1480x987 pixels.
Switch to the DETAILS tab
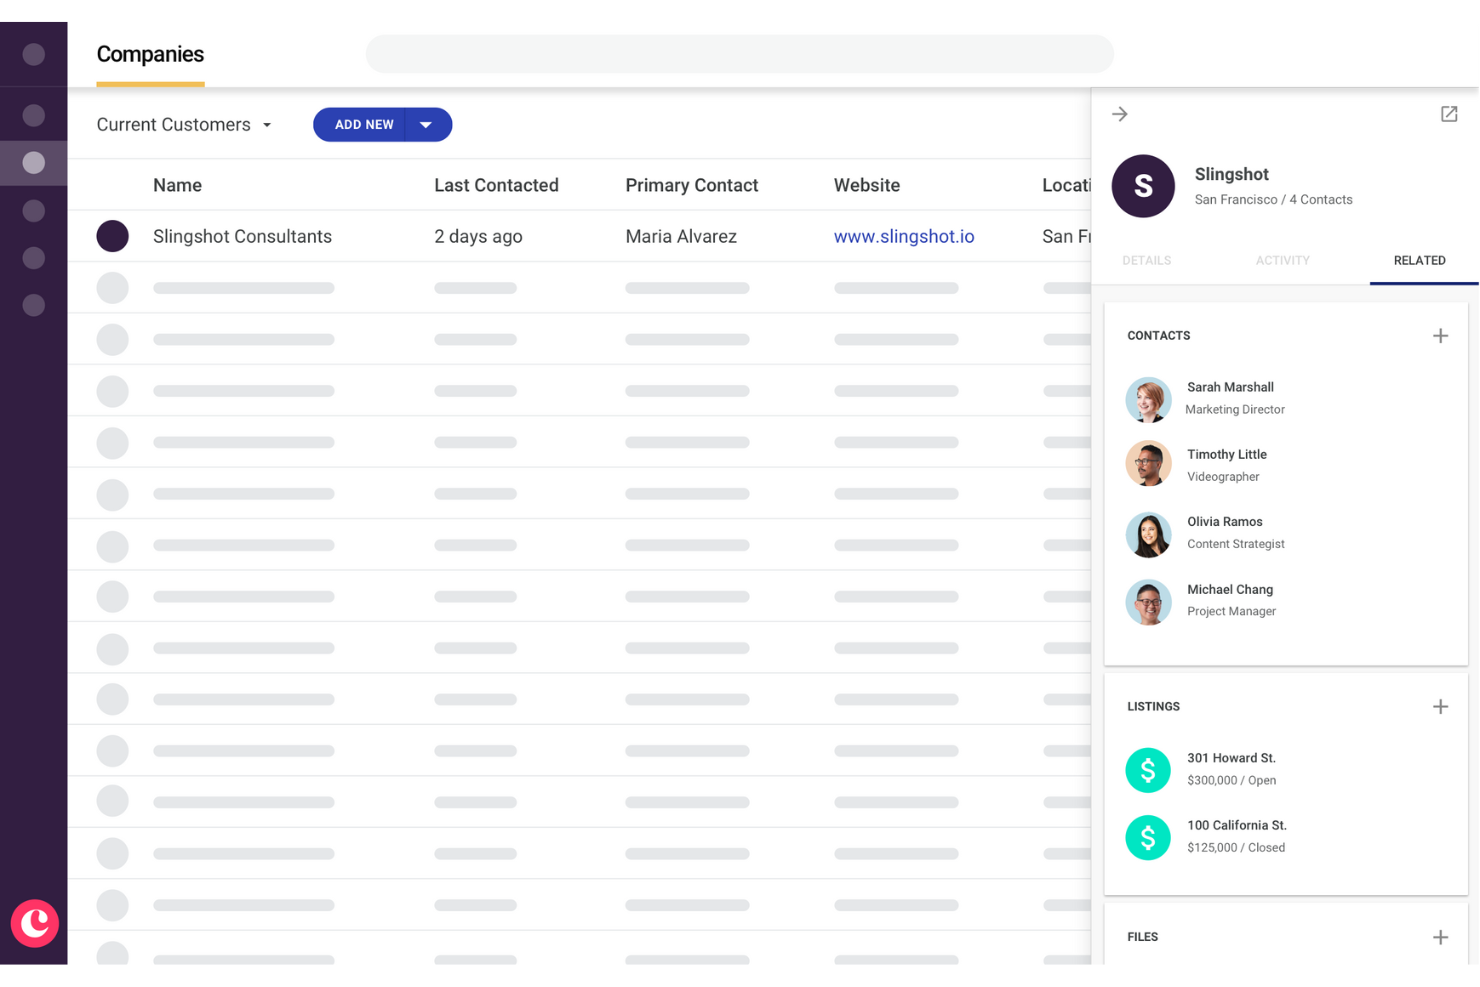(x=1146, y=260)
